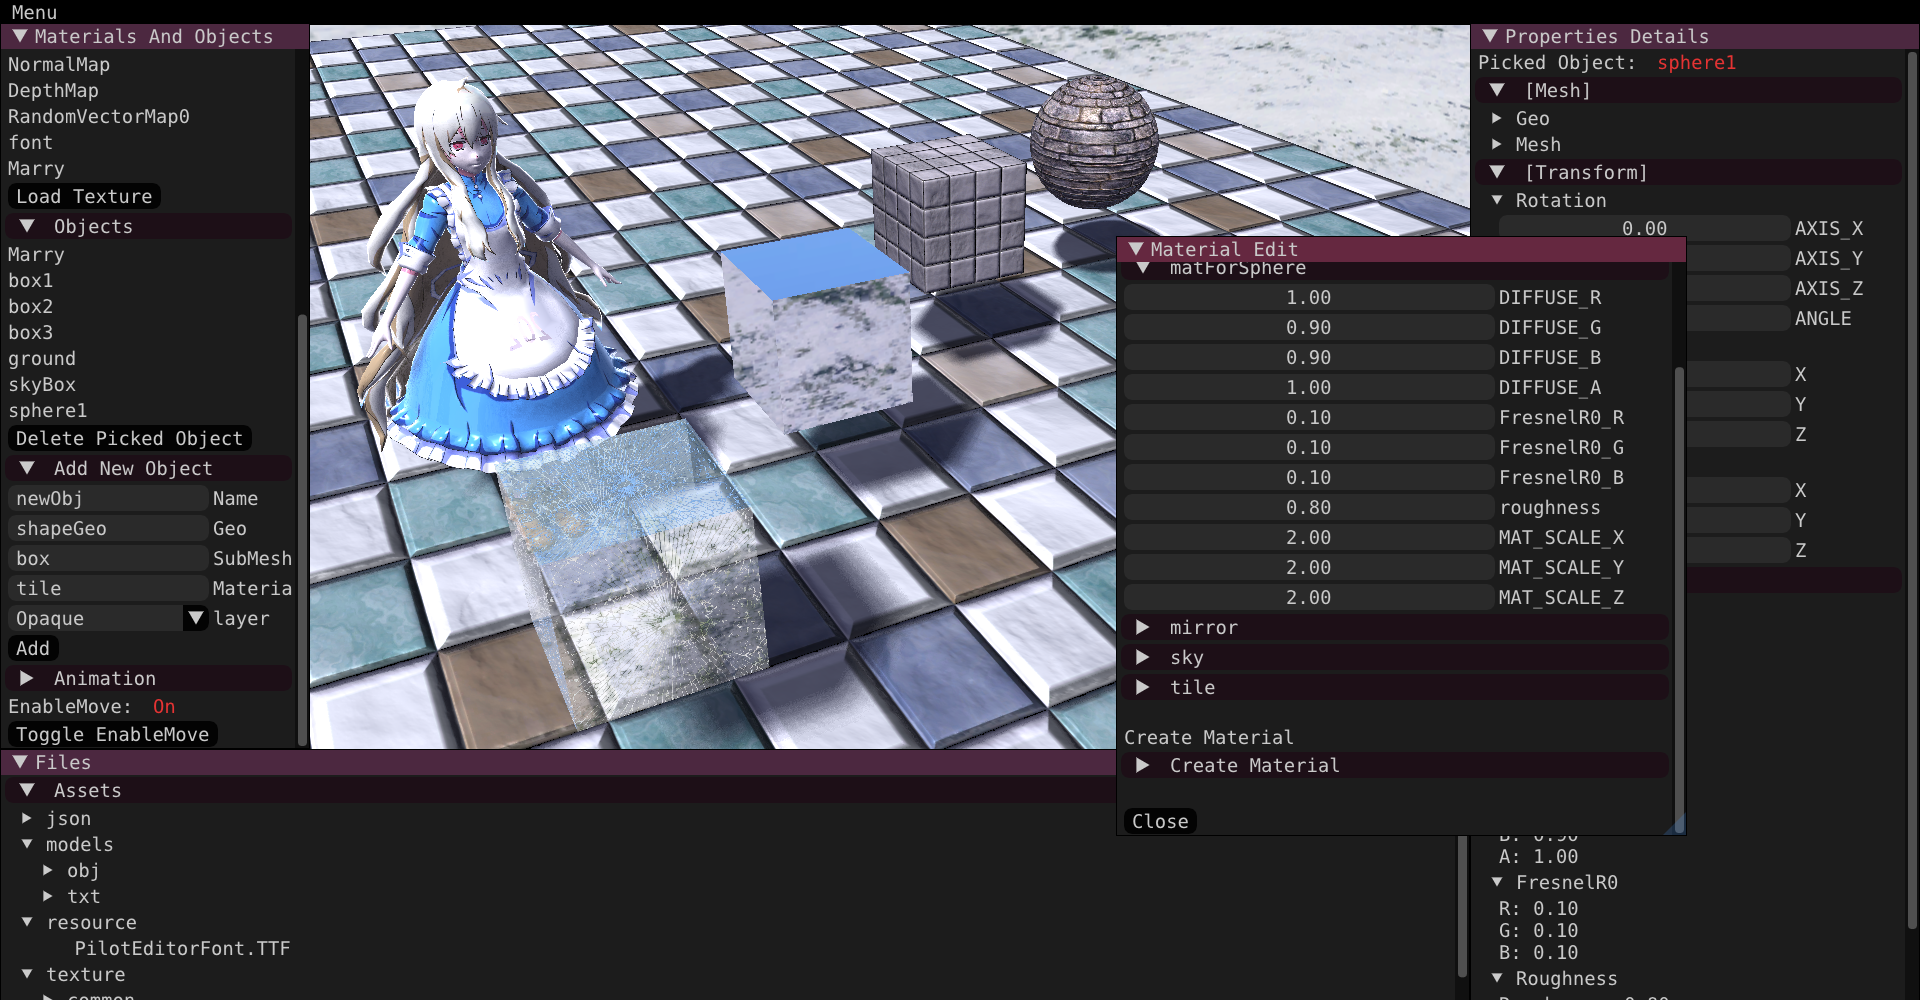Collapse the FresnelR0 node in Properties
This screenshot has height=1000, width=1920.
click(1497, 882)
